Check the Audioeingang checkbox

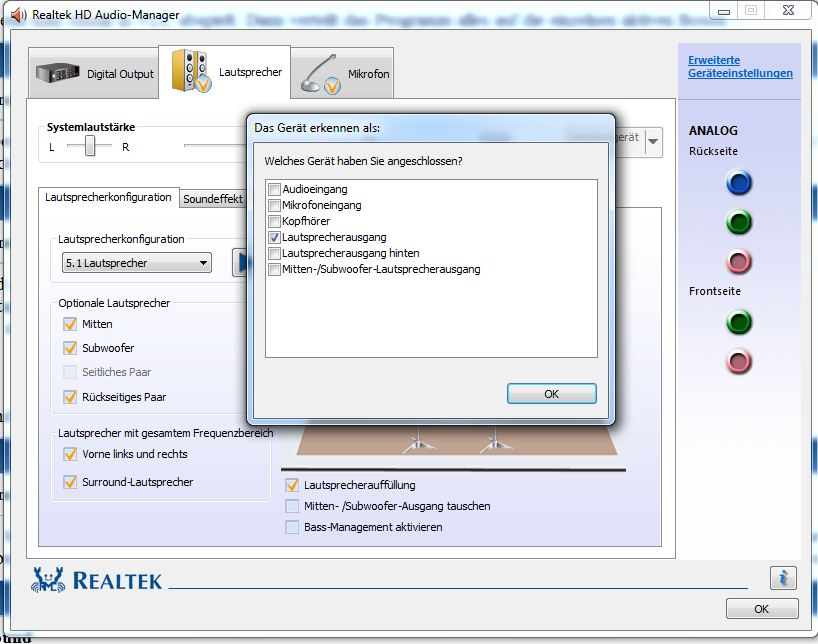point(274,189)
